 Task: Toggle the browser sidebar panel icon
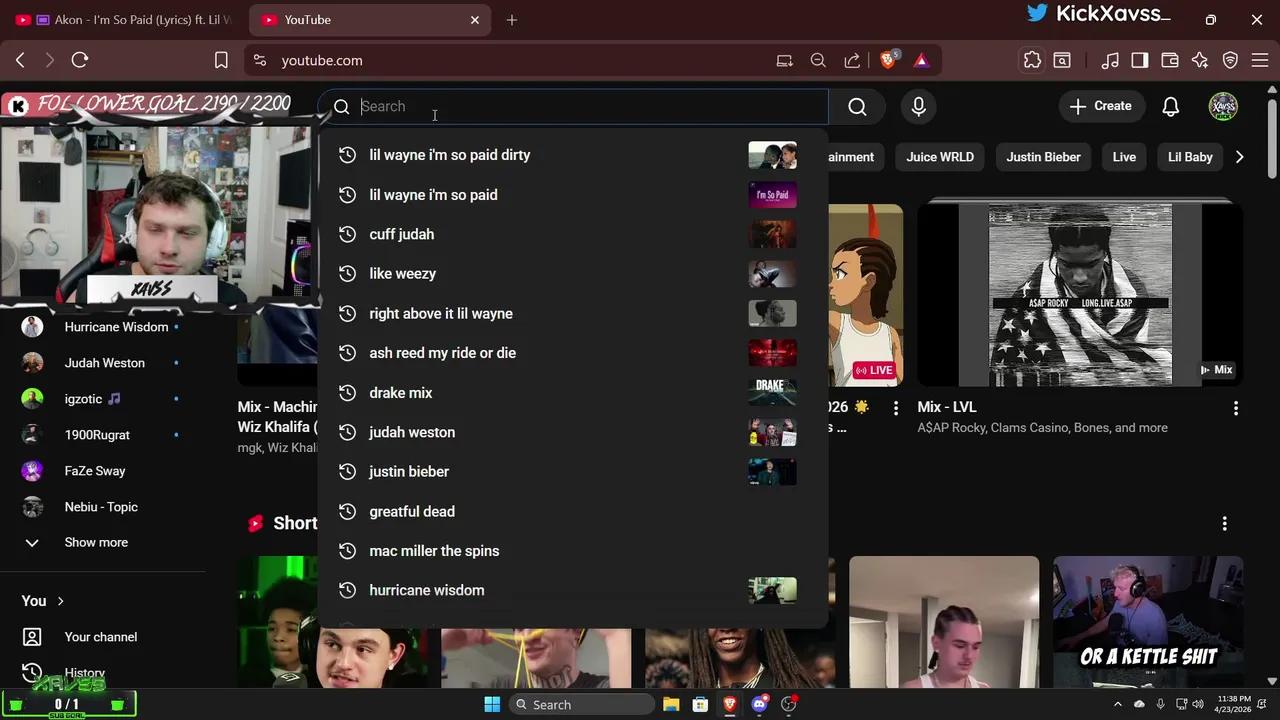point(1140,60)
